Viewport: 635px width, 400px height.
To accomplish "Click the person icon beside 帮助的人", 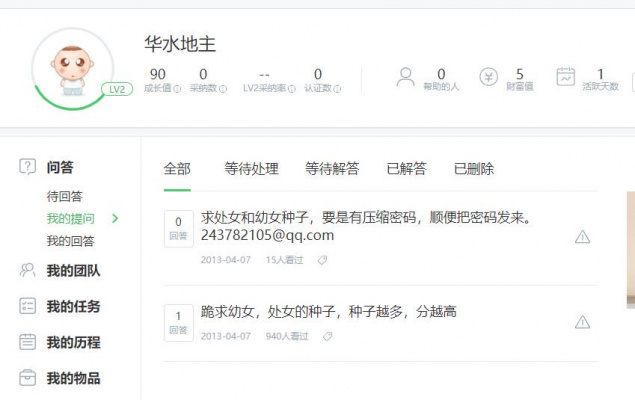I will click(x=405, y=77).
